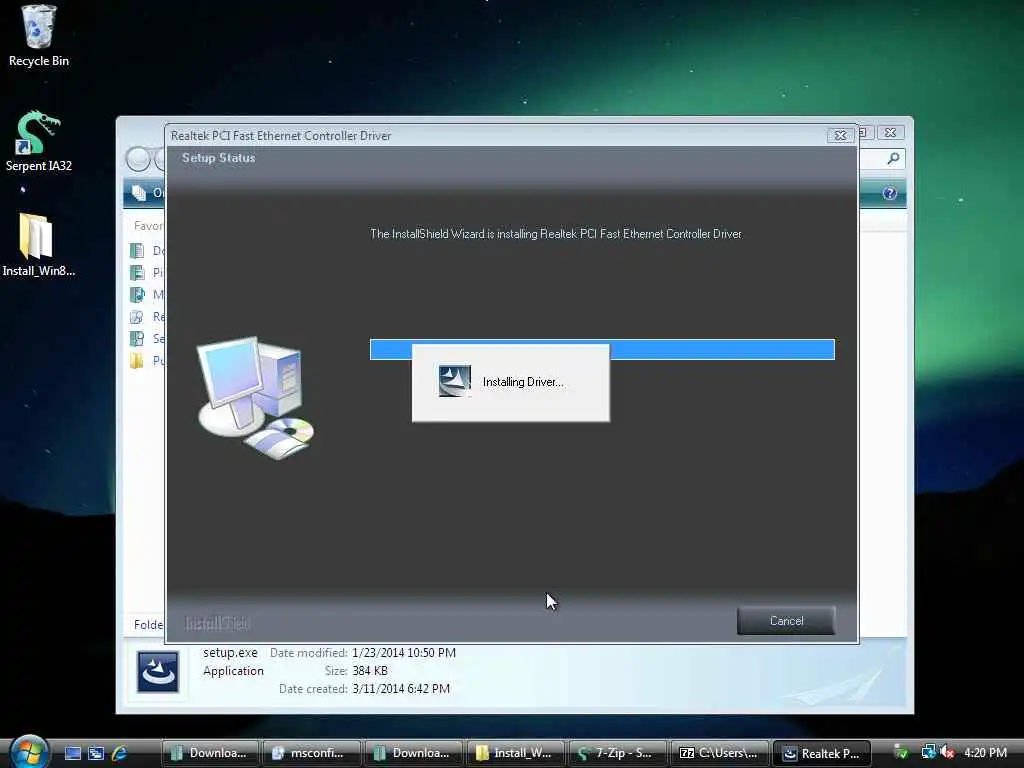Click the safely remove hardware tray icon
Viewport: 1024px width, 768px height.
tap(901, 752)
